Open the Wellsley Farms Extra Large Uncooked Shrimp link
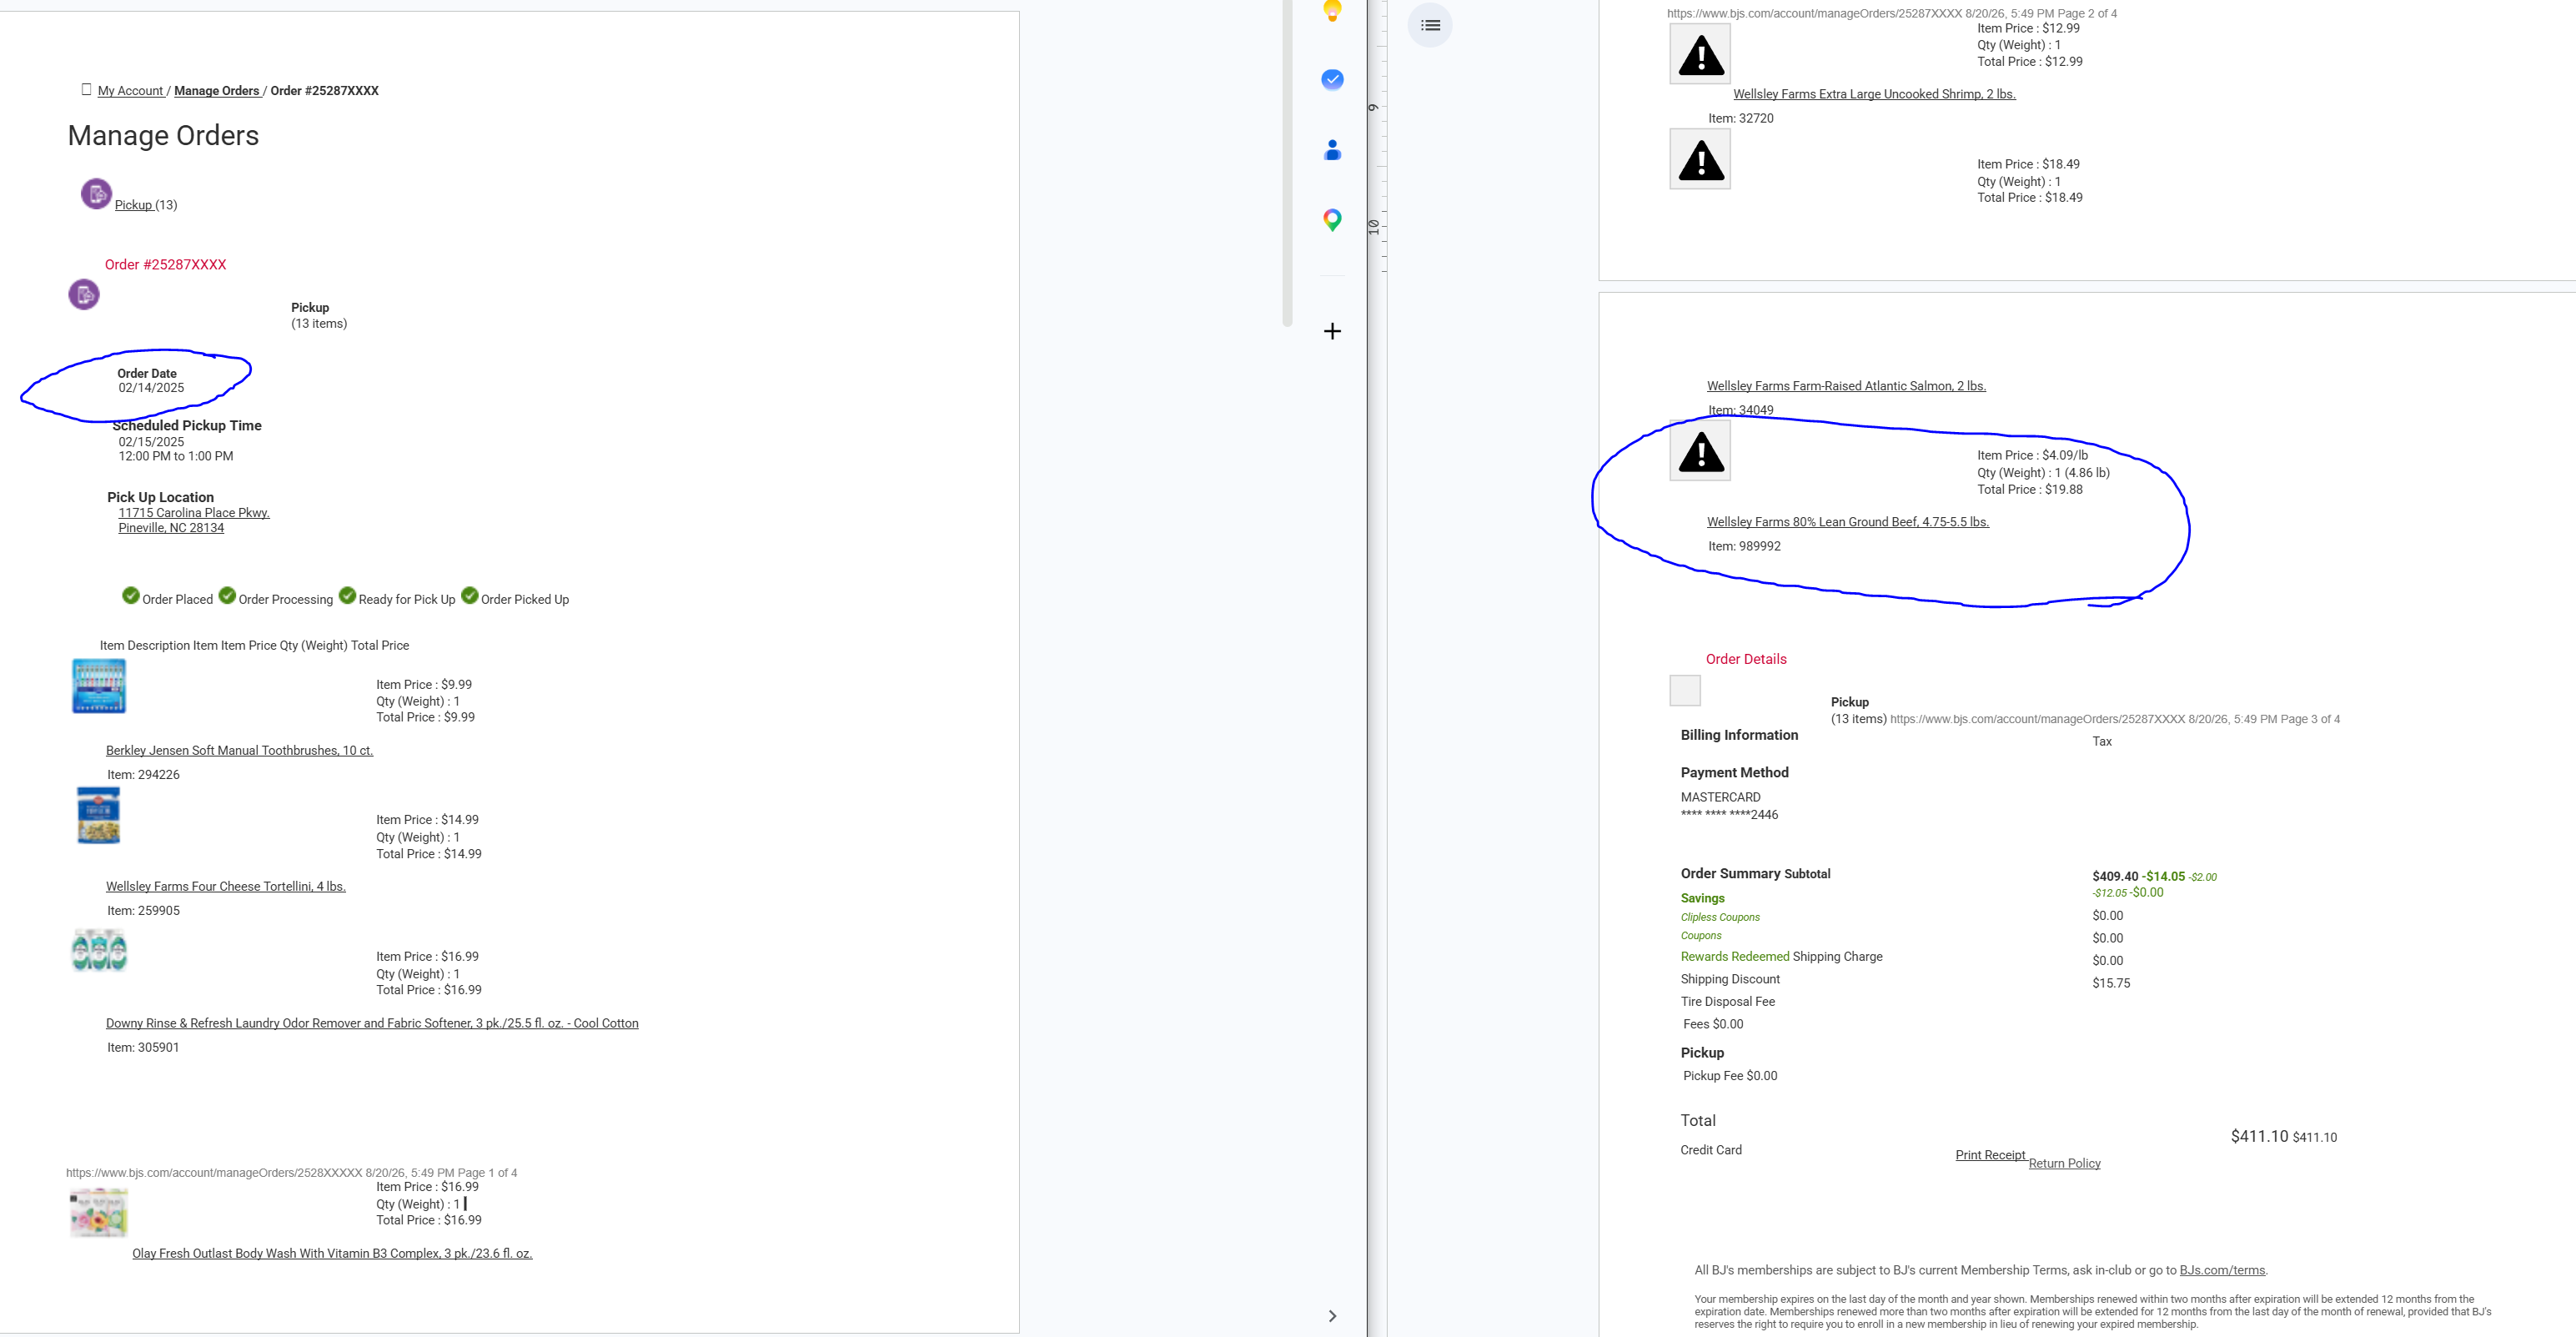The width and height of the screenshot is (2576, 1337). [x=1874, y=94]
